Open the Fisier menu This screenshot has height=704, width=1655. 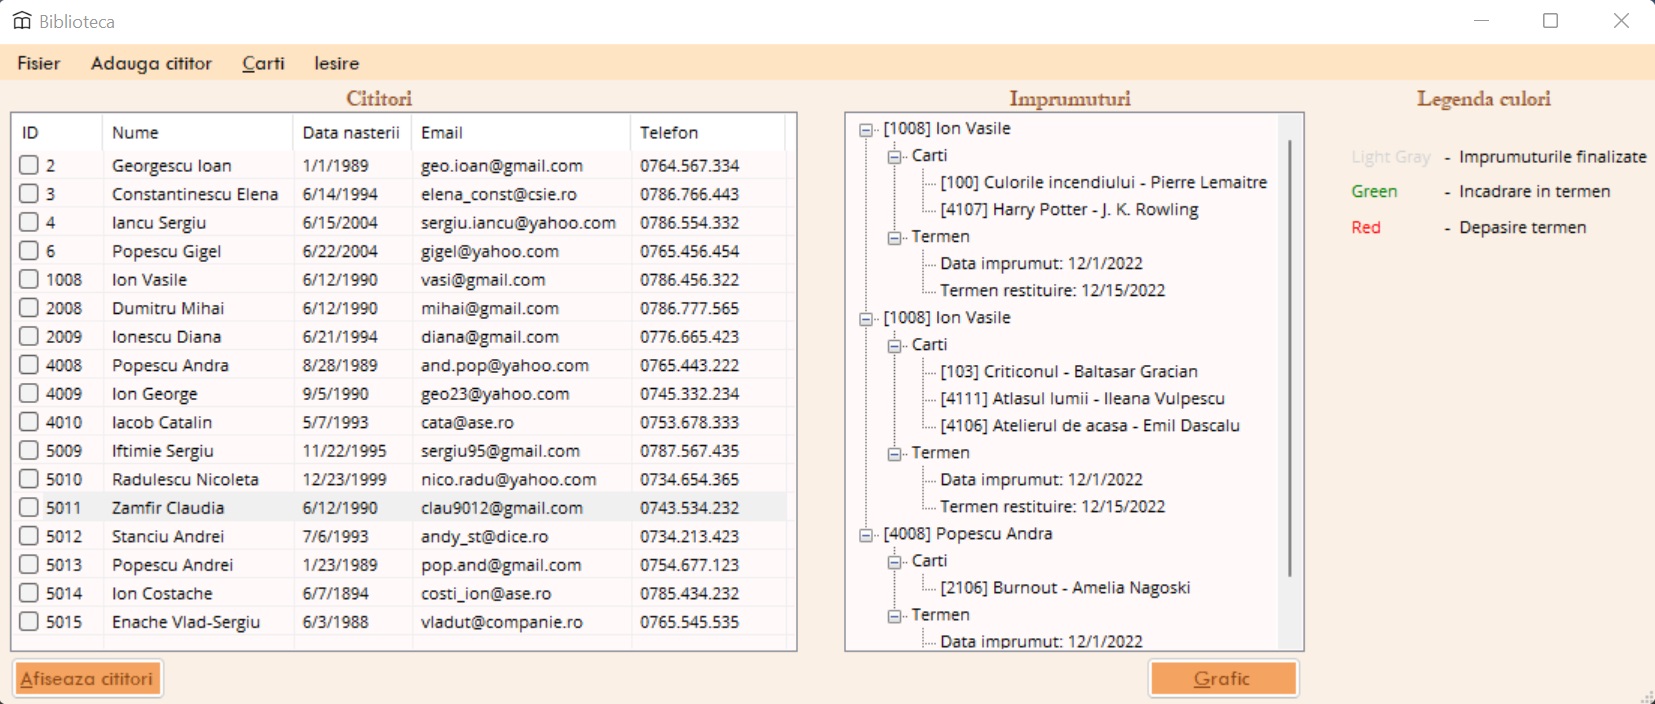pos(38,63)
